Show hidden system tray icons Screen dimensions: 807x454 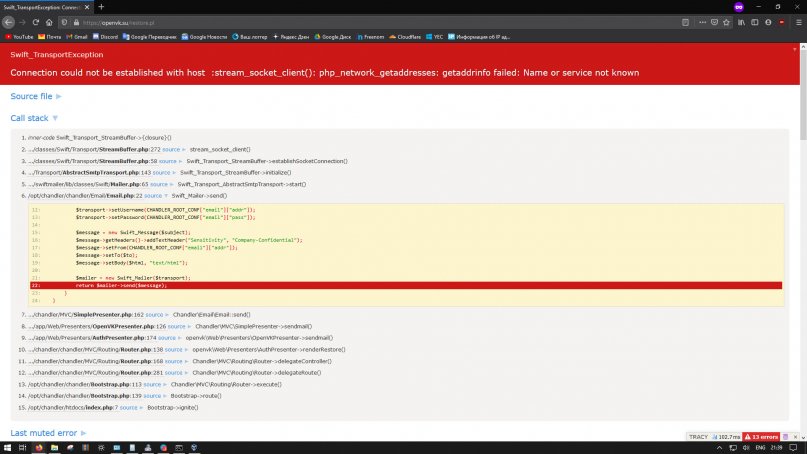click(x=720, y=448)
